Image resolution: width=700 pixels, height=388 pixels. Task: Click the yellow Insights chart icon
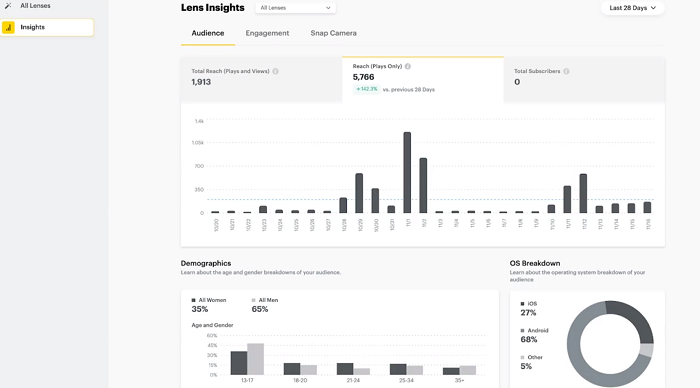point(8,27)
